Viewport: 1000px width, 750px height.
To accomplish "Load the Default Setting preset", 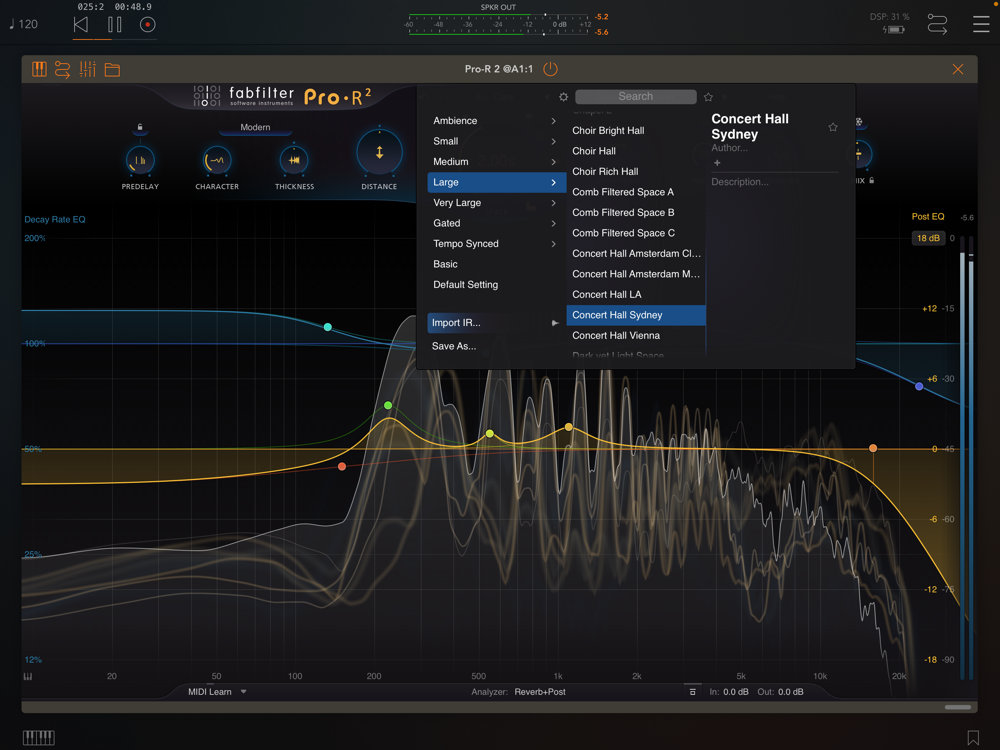I will (496, 284).
